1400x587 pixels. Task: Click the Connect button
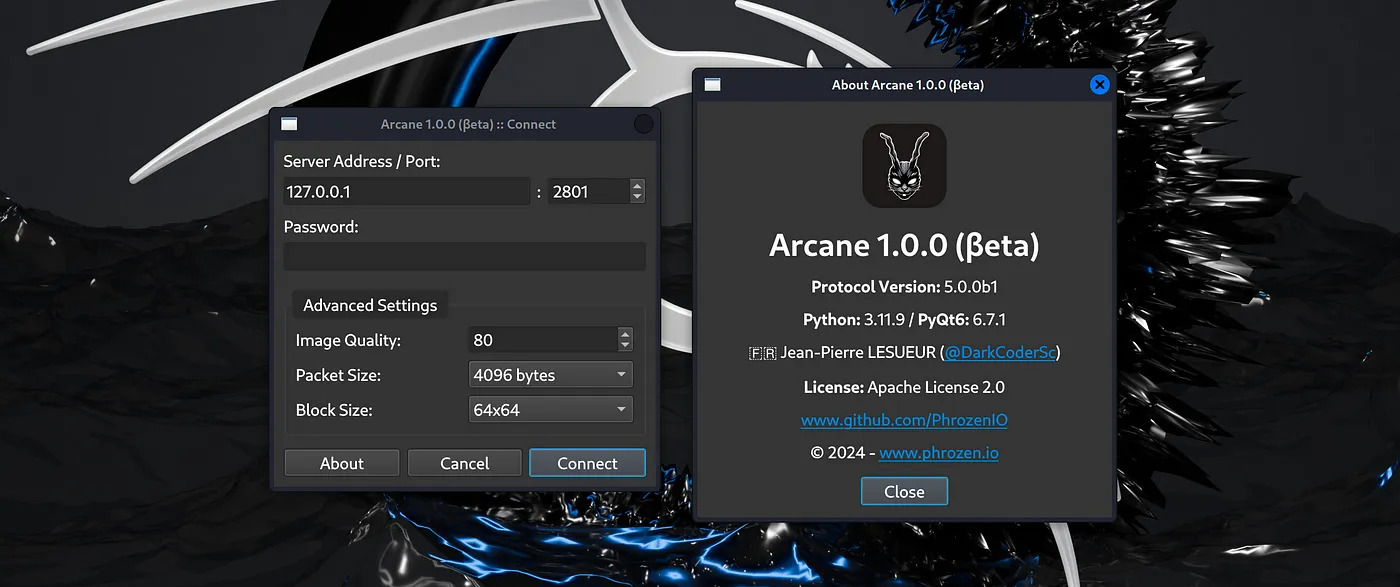click(587, 463)
